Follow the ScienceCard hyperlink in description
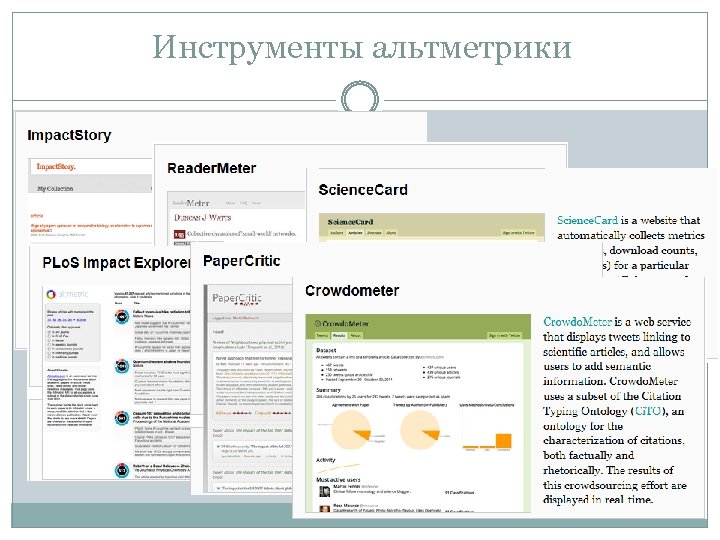 click(587, 220)
